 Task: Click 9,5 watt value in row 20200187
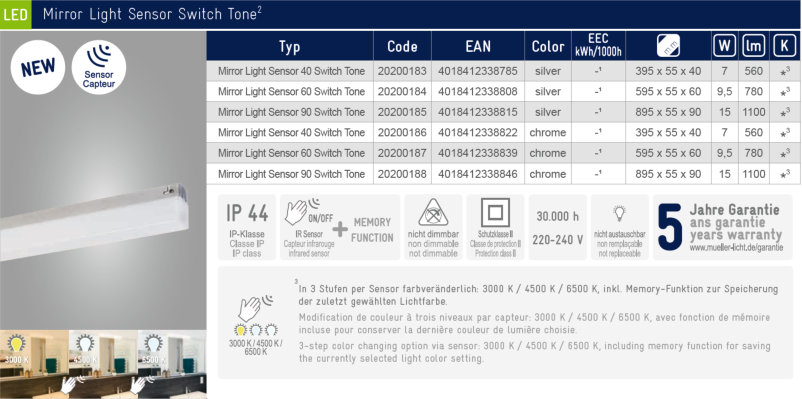[724, 153]
